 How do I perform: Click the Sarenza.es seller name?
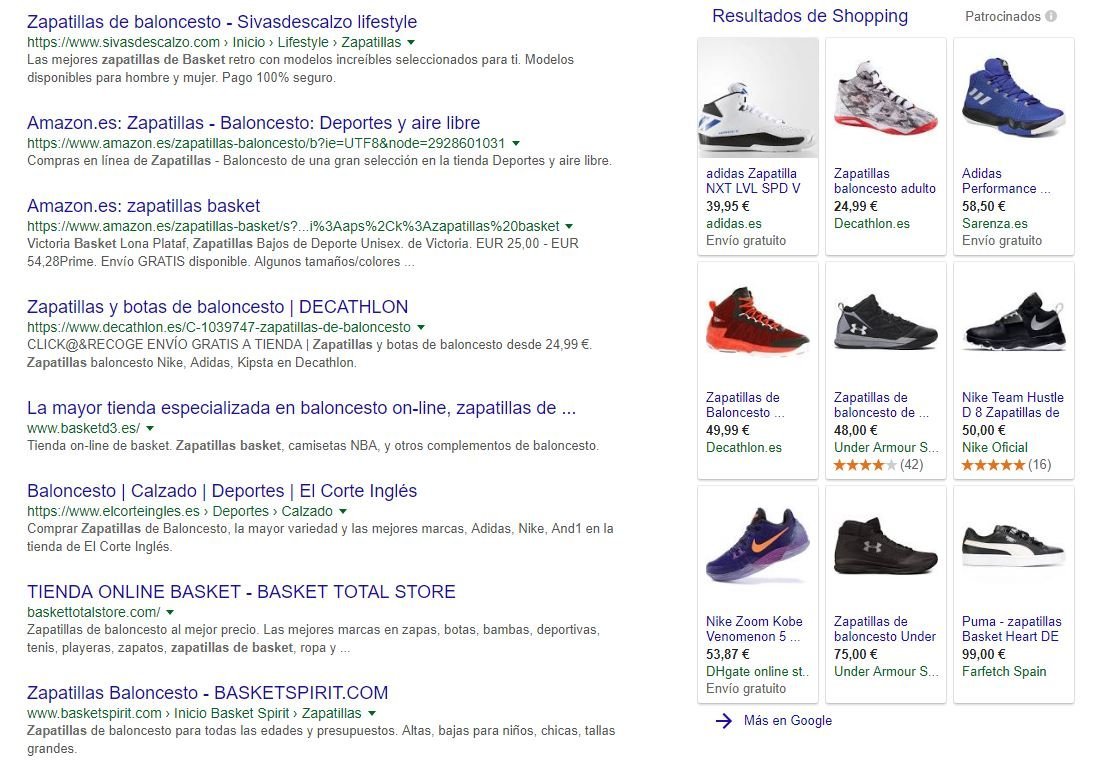(x=995, y=223)
